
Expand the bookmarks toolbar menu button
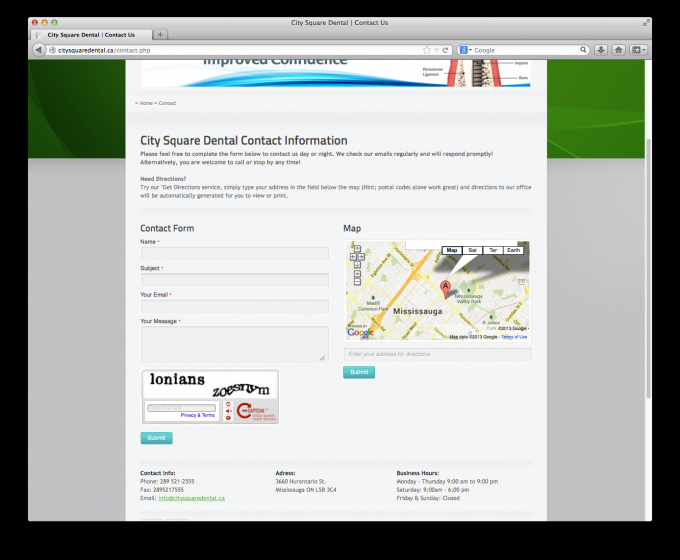point(636,49)
